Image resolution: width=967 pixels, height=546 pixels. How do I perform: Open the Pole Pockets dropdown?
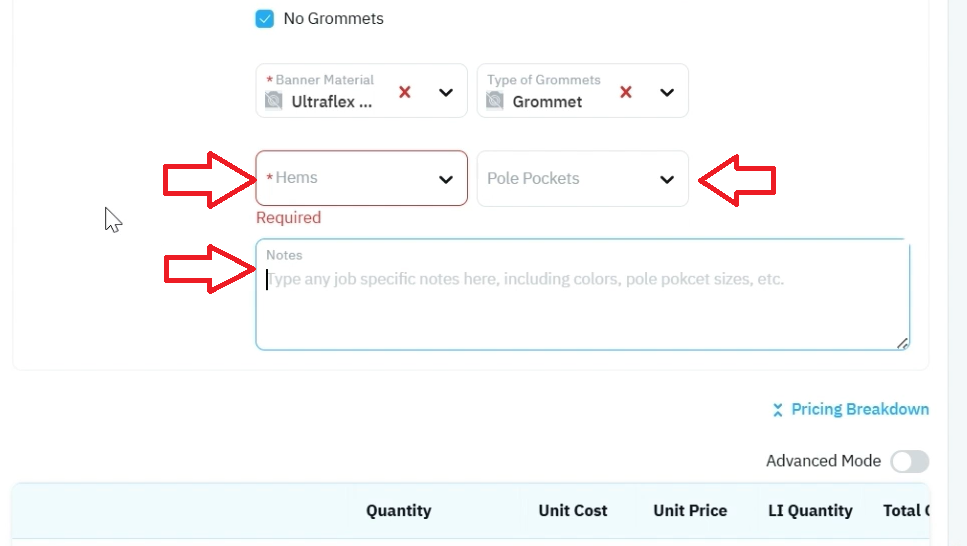pyautogui.click(x=582, y=179)
